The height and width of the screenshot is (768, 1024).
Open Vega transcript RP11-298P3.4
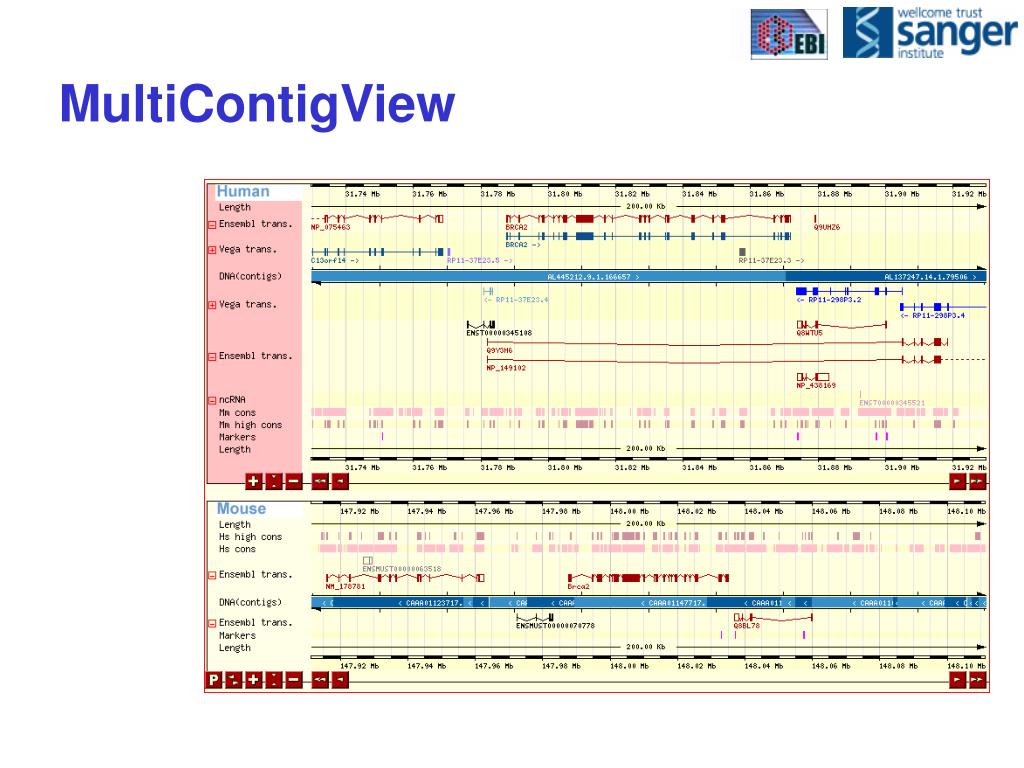click(x=933, y=315)
